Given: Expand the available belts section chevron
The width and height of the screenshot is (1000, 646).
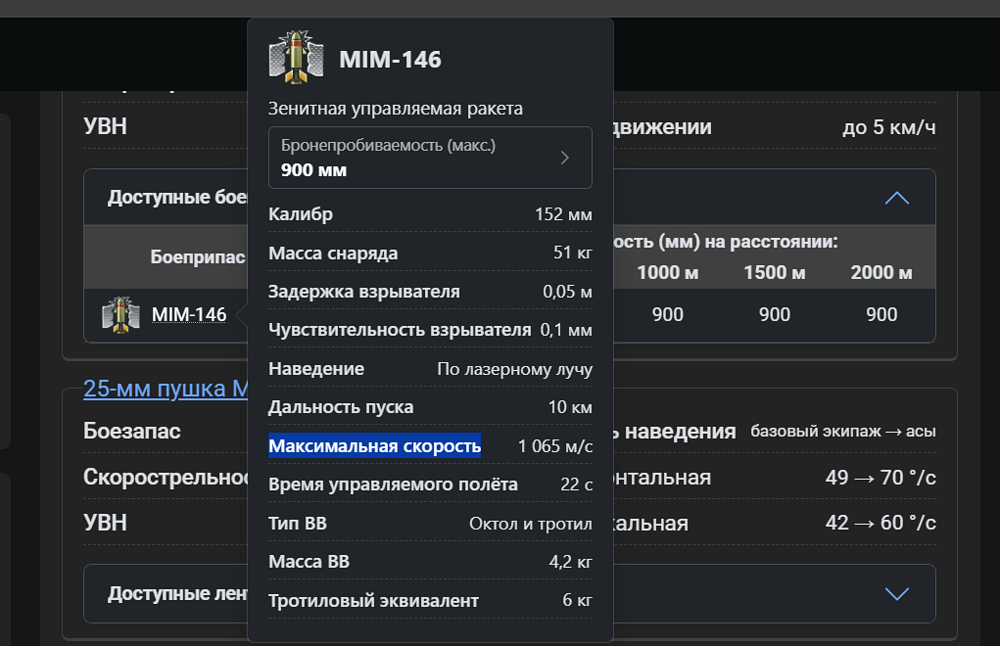Looking at the screenshot, I should (x=897, y=594).
